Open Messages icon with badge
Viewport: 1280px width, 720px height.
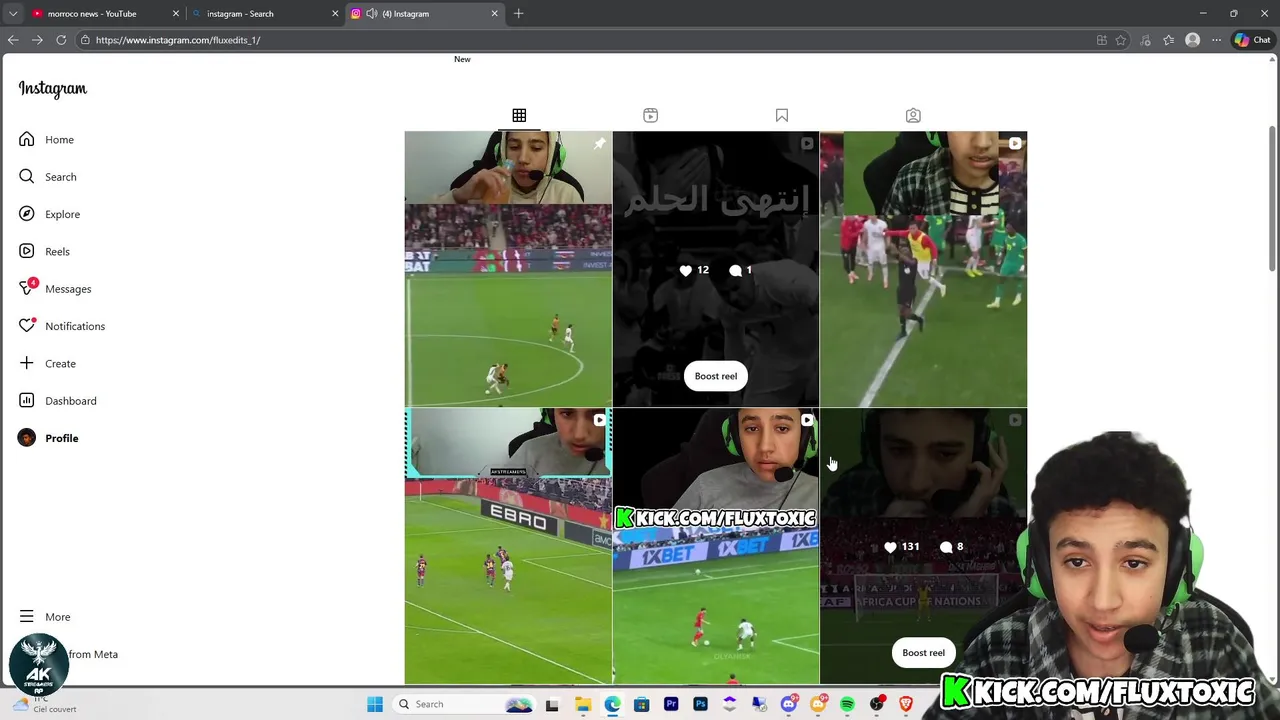tap(27, 288)
